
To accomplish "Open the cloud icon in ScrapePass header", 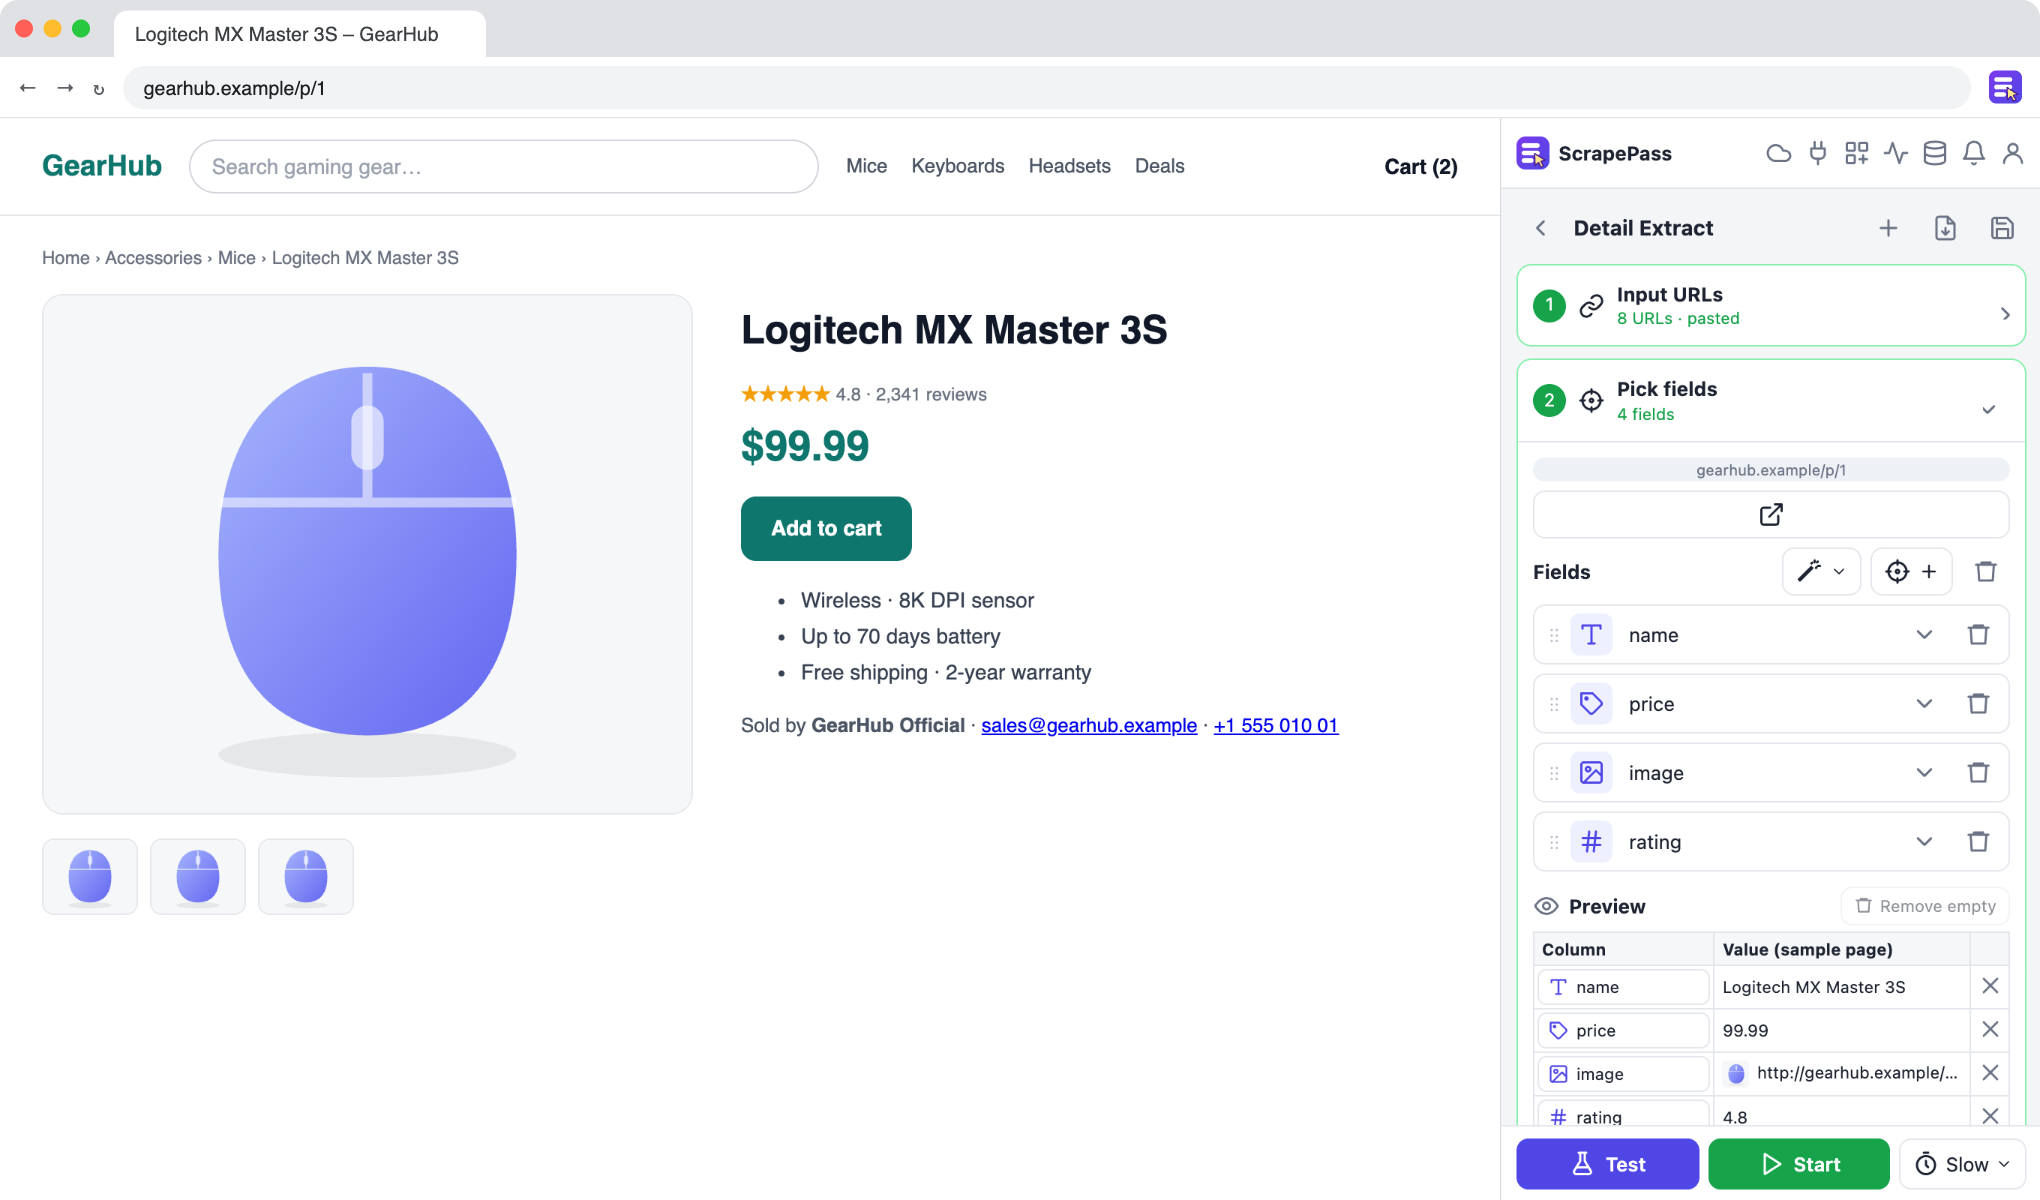I will (1778, 153).
